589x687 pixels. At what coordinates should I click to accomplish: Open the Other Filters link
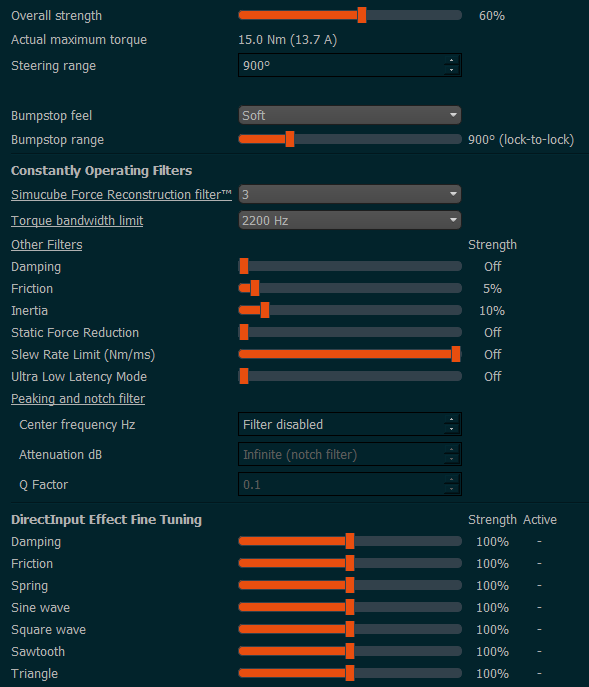46,244
